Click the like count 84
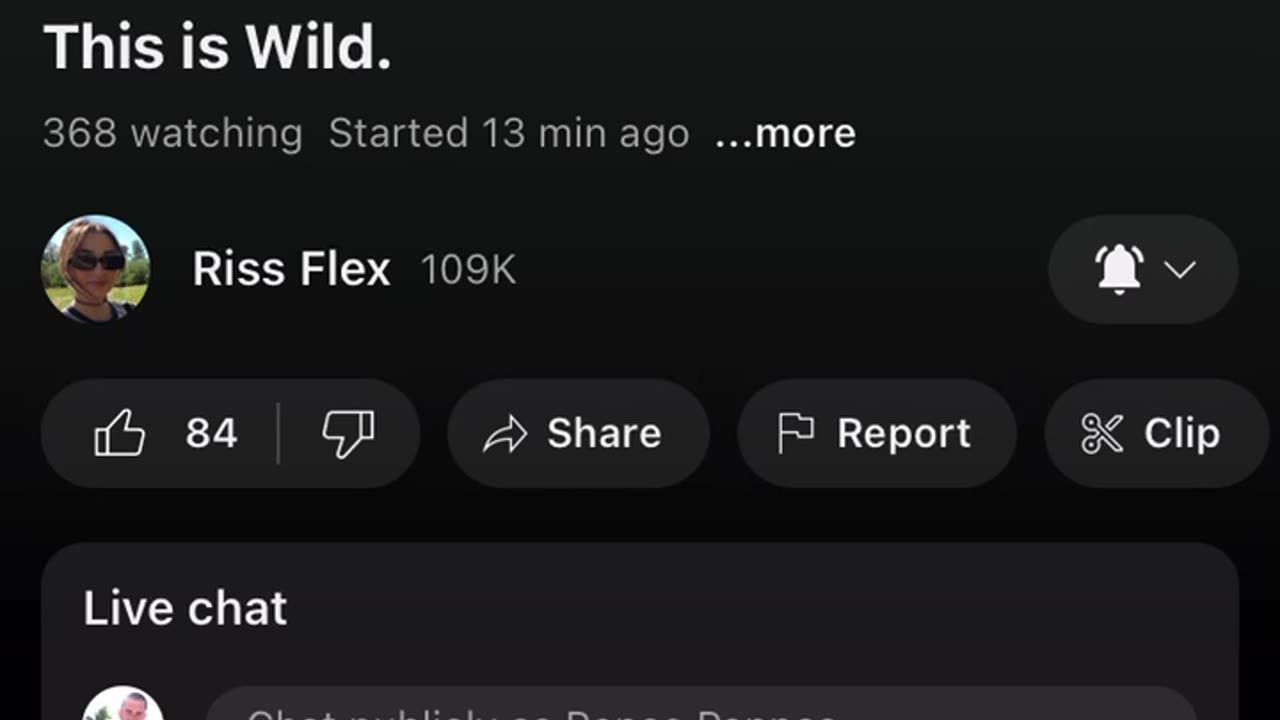The width and height of the screenshot is (1280, 720). [211, 434]
